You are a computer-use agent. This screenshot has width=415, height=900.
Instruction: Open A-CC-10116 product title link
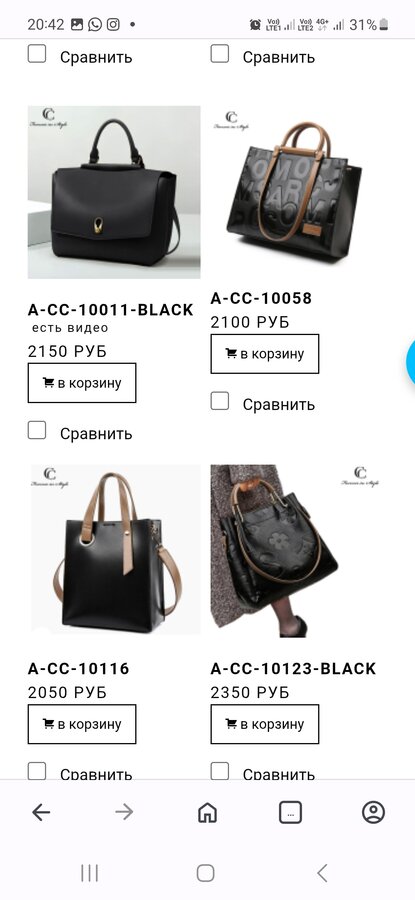79,668
